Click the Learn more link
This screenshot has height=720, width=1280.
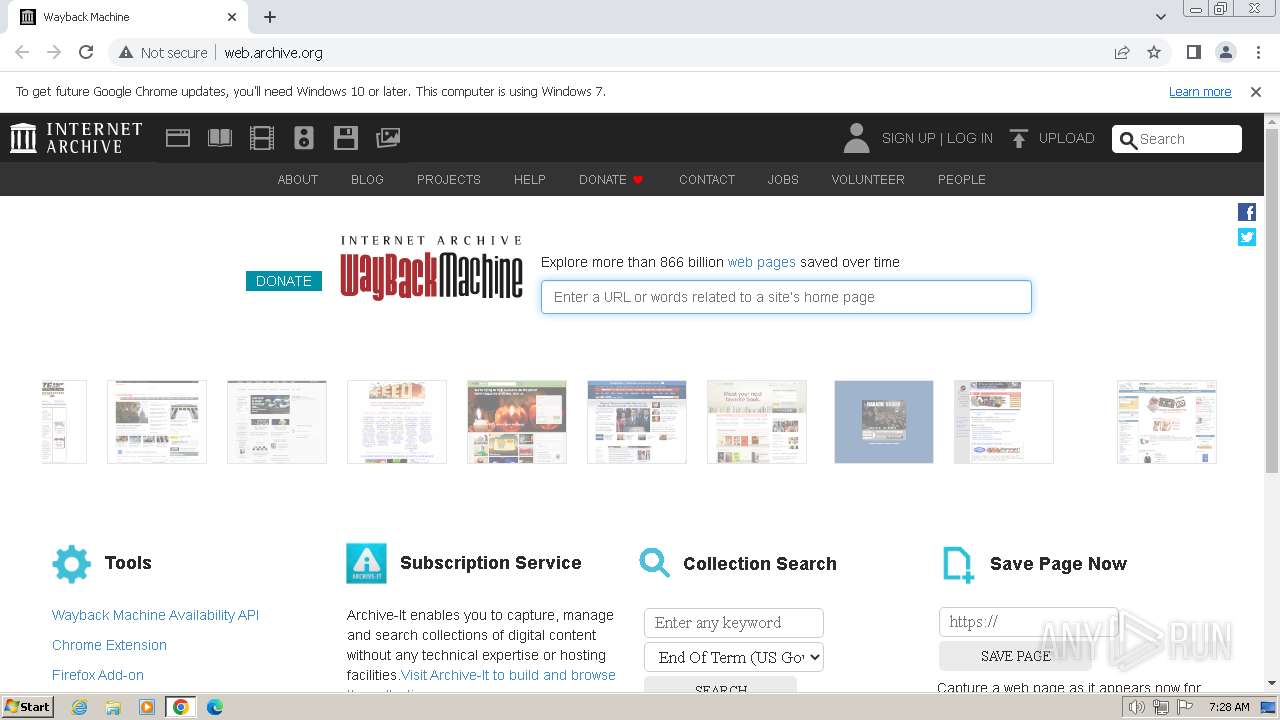click(x=1200, y=92)
